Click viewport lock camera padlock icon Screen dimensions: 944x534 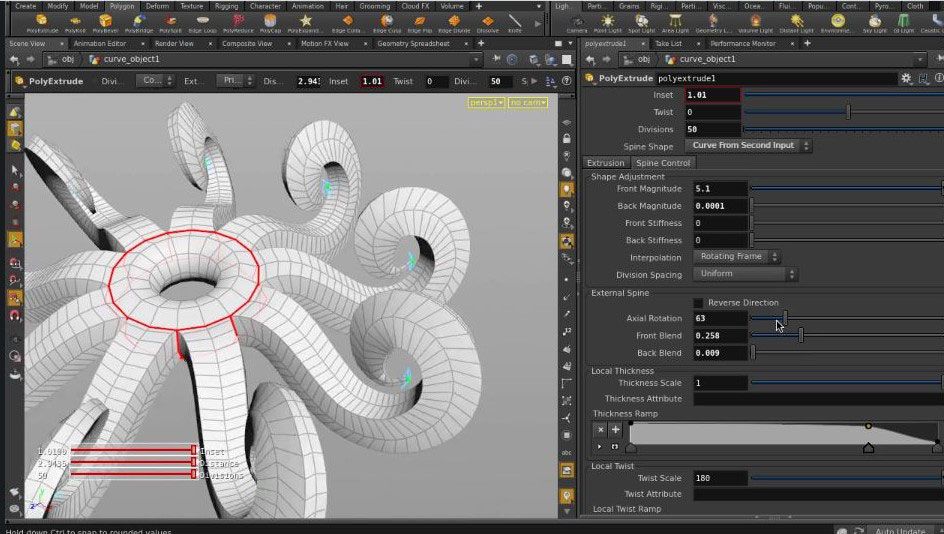(567, 138)
